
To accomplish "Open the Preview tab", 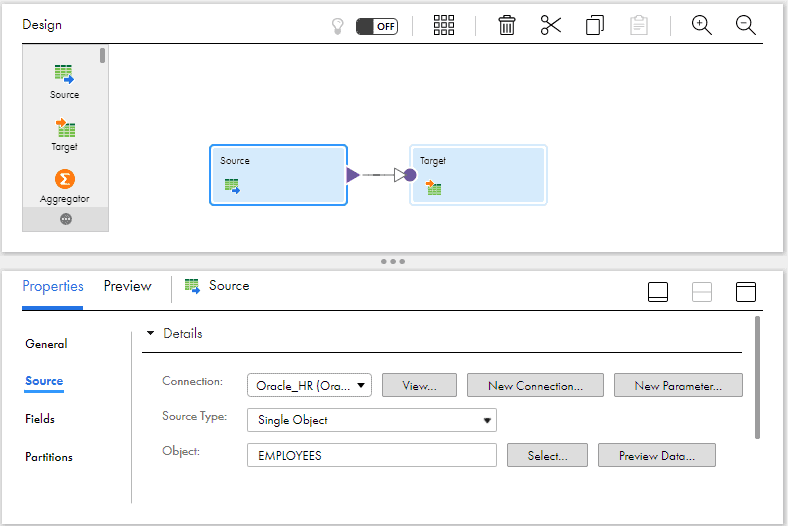I will [x=128, y=286].
